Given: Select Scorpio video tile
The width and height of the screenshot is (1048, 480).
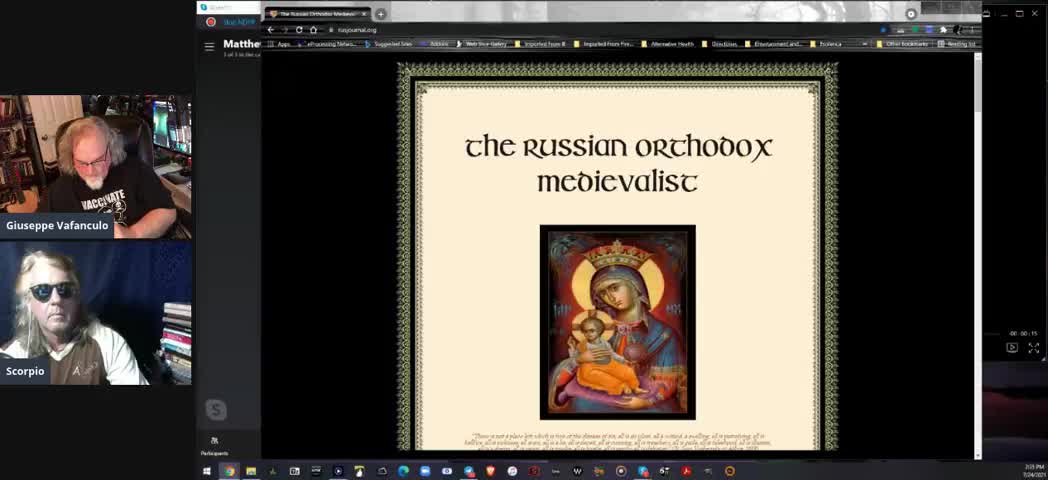Looking at the screenshot, I should click(x=96, y=312).
